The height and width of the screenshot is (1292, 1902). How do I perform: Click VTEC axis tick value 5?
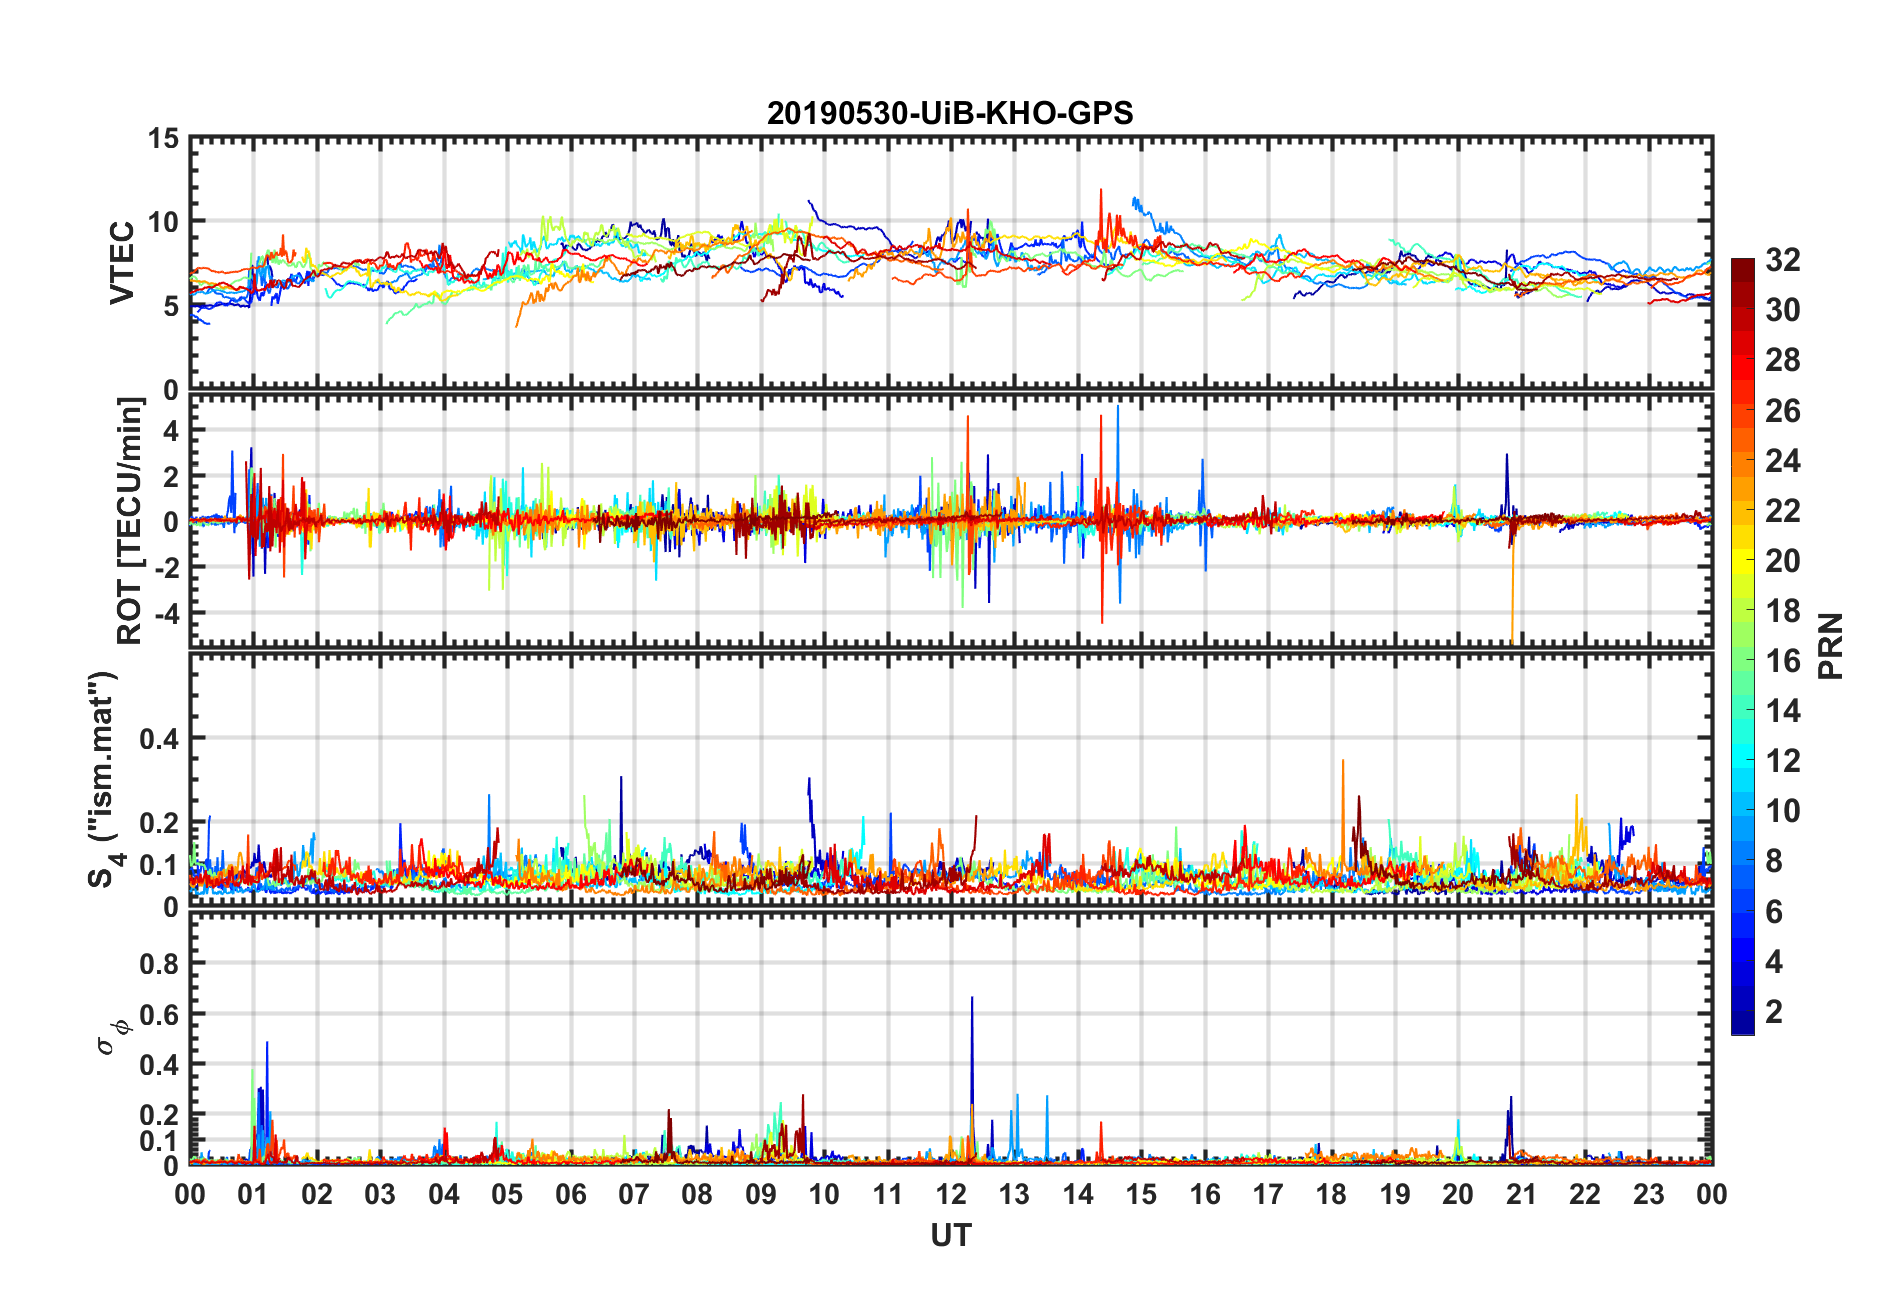pyautogui.click(x=172, y=306)
